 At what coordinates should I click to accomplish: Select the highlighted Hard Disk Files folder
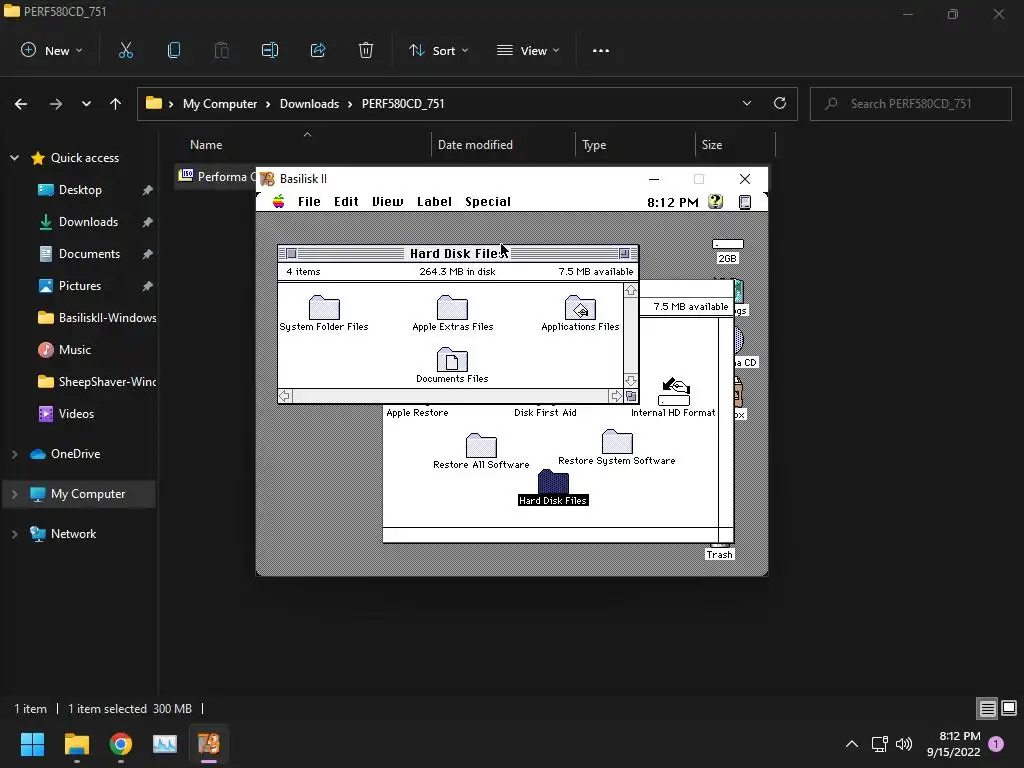click(553, 487)
